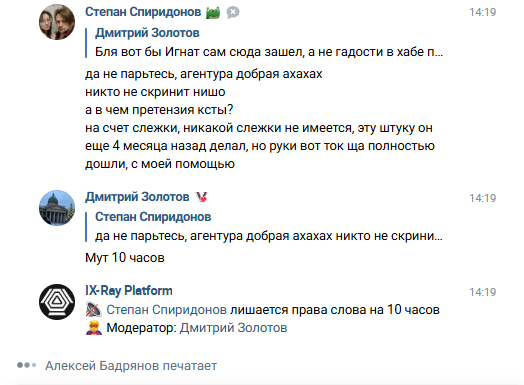
Task: Click the crossed-out speaker mute icon
Action: point(94,310)
